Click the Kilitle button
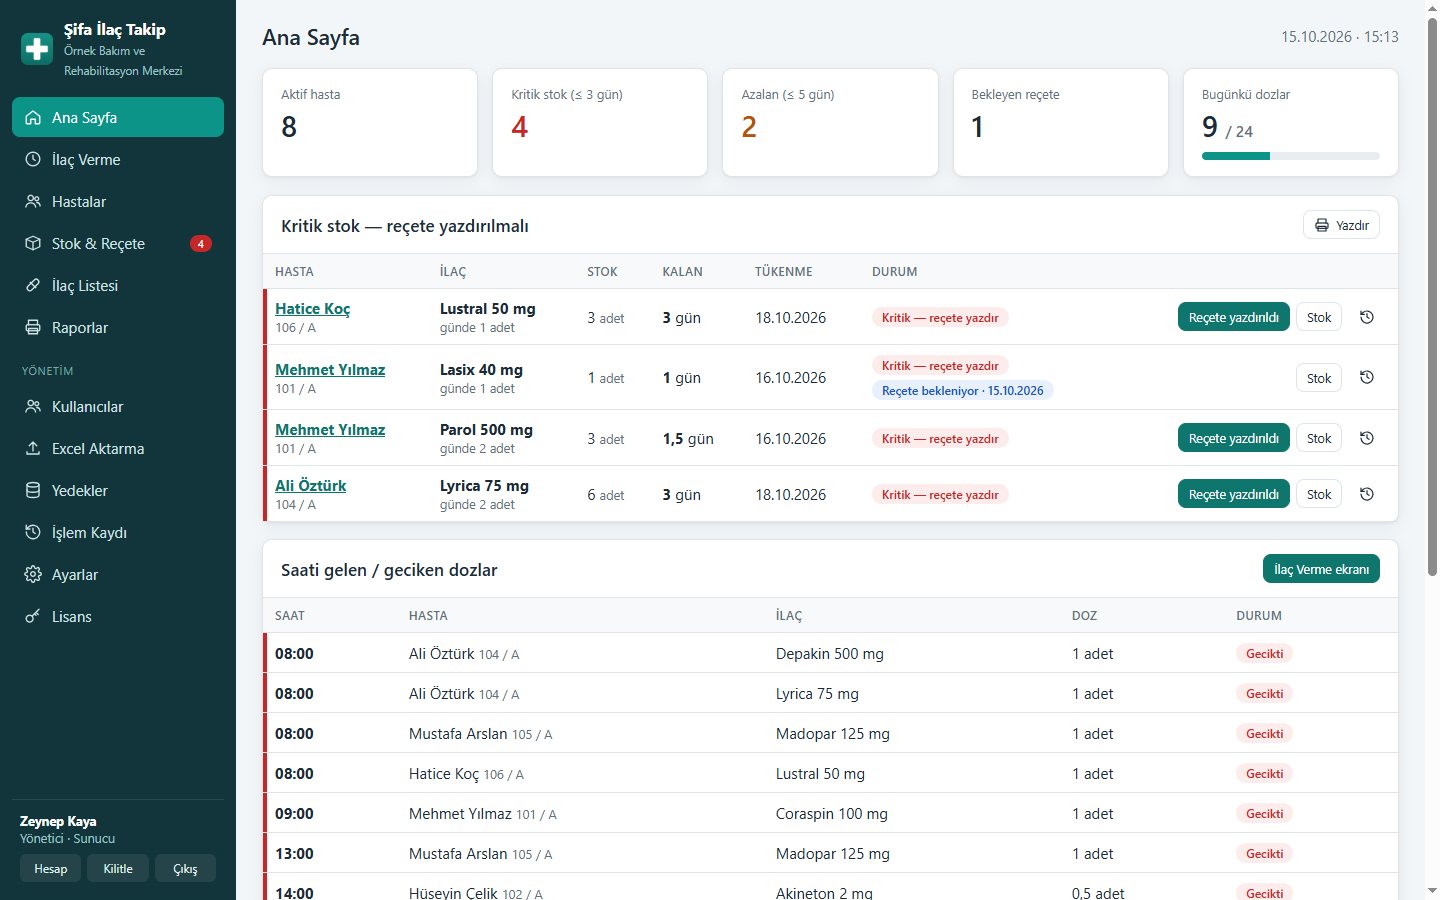The height and width of the screenshot is (900, 1440). pyautogui.click(x=118, y=868)
